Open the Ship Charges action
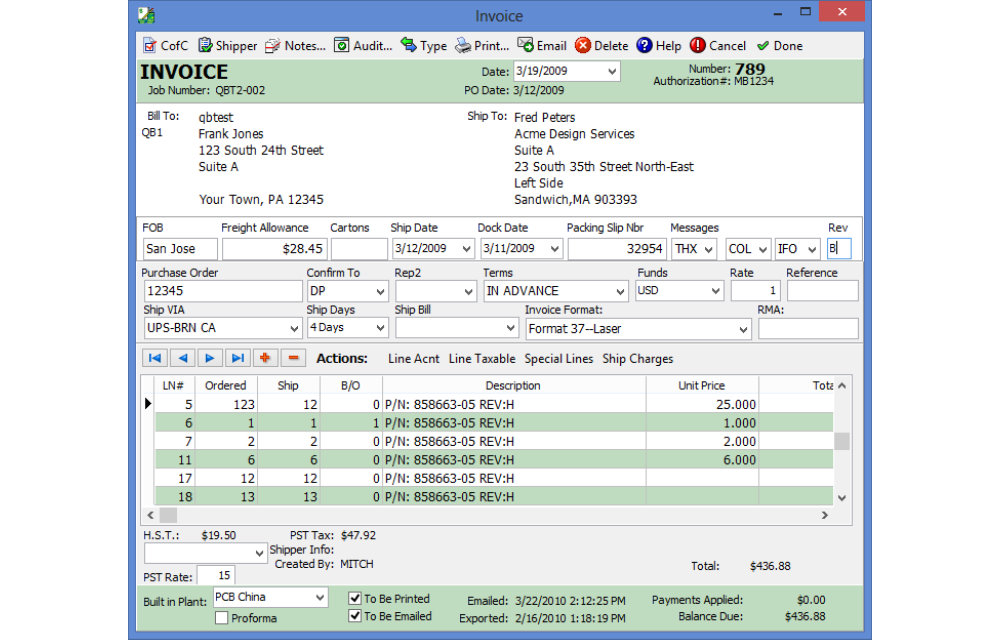1000x640 pixels. point(637,359)
